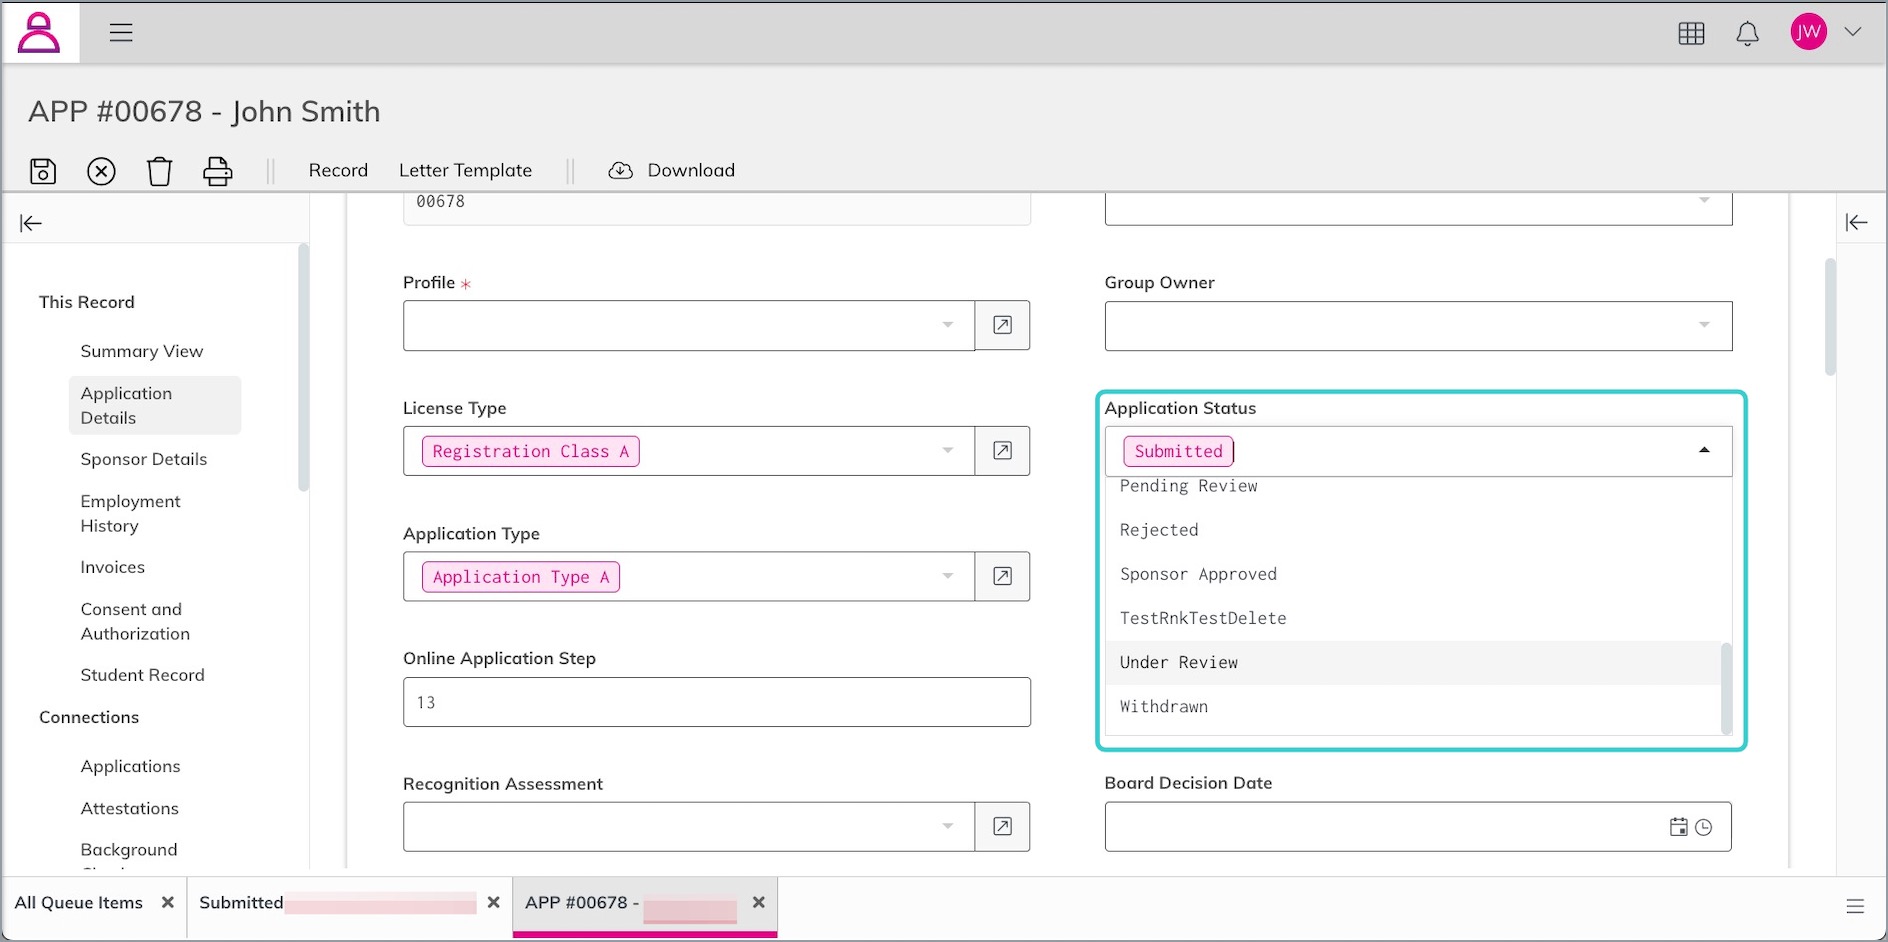Click the status dropdown list scrollbar
The height and width of the screenshot is (942, 1888).
[1726, 688]
